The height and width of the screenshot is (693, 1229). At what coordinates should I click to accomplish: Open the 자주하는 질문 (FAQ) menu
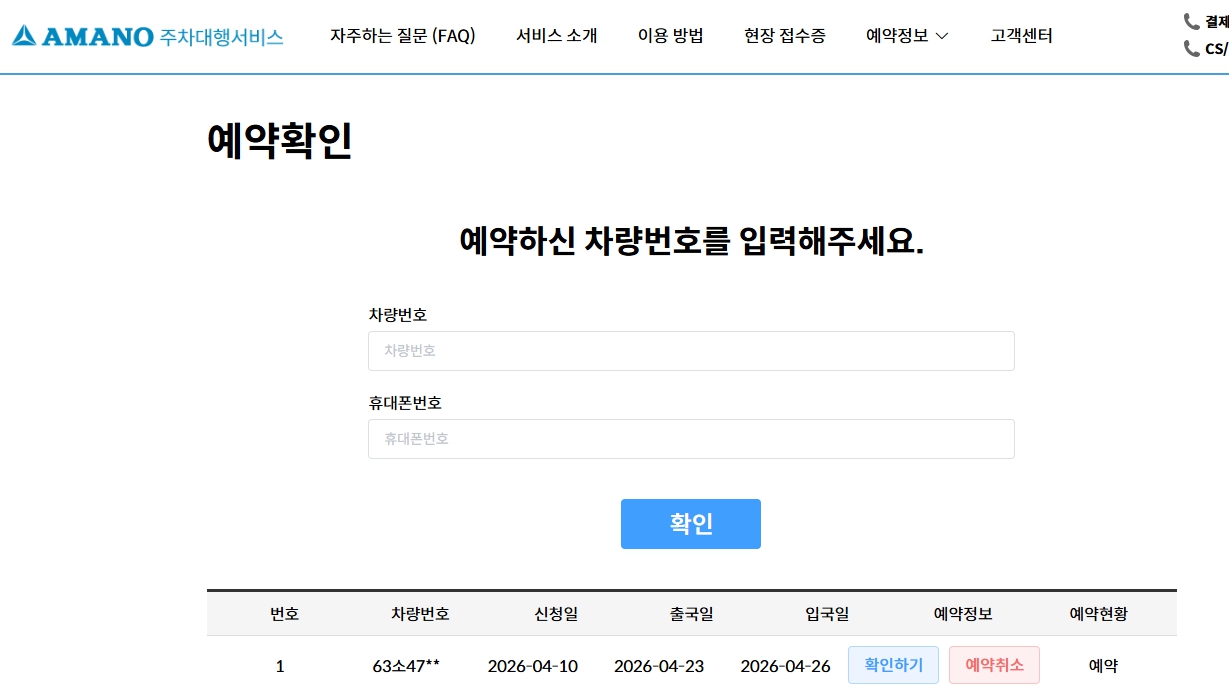coord(403,36)
